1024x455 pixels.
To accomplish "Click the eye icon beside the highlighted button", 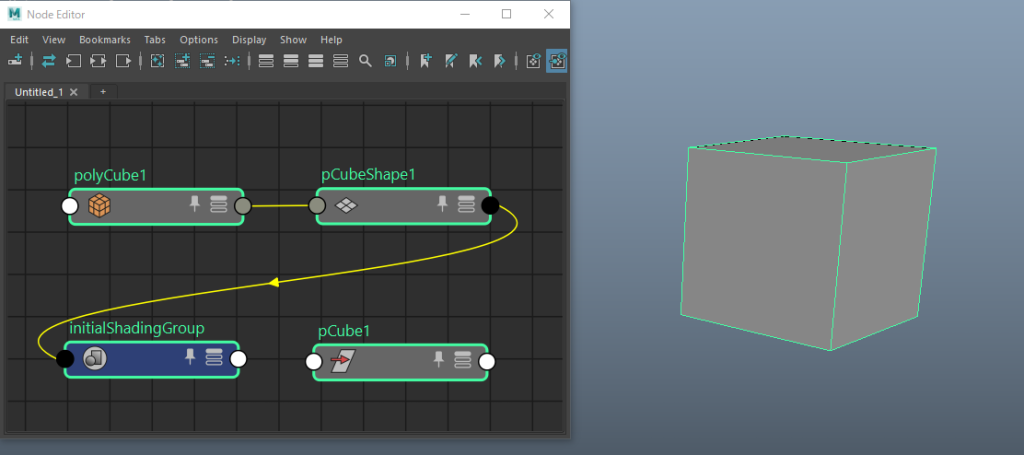I will [534, 61].
